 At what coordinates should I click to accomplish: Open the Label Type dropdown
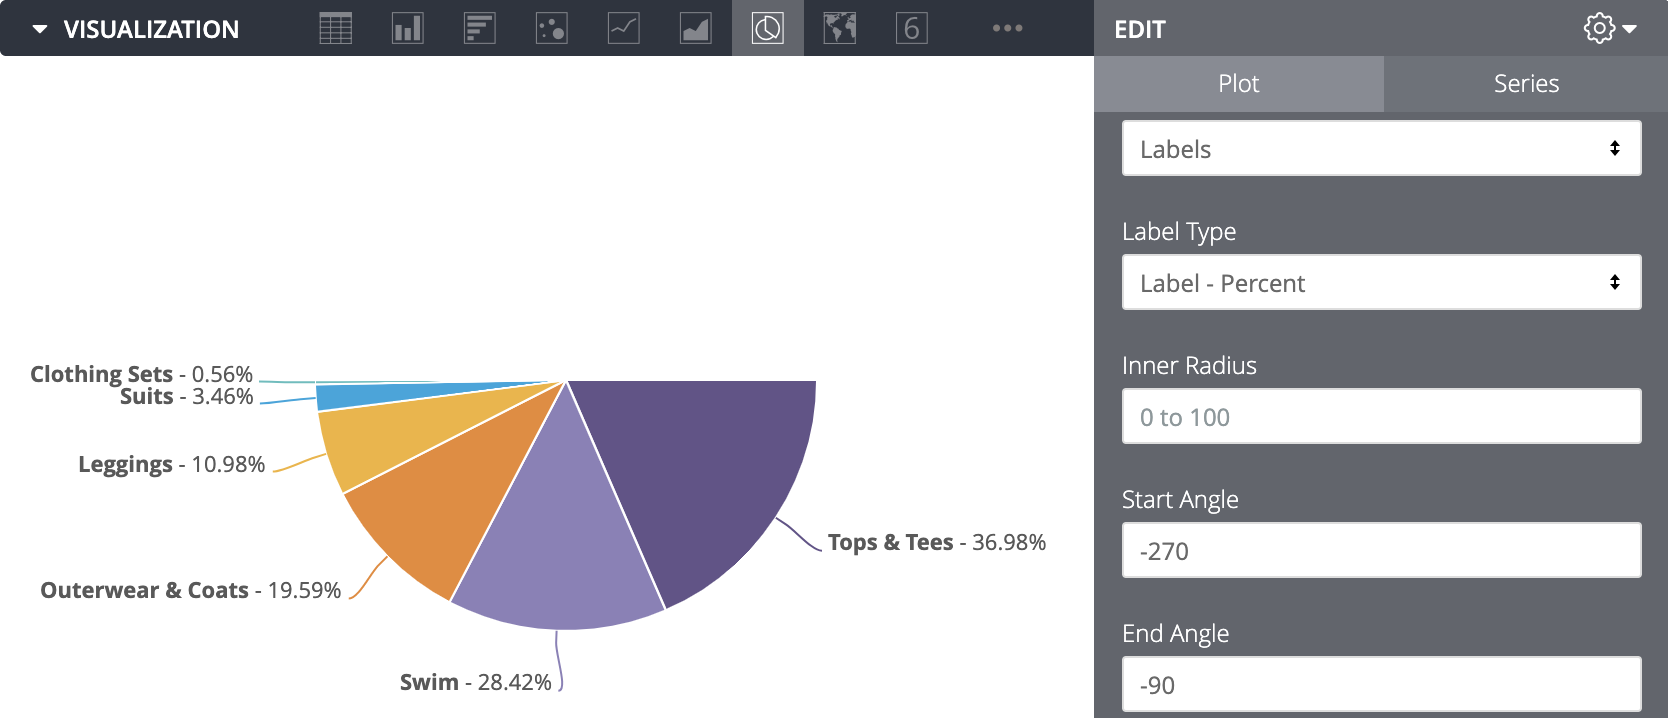coord(1381,283)
